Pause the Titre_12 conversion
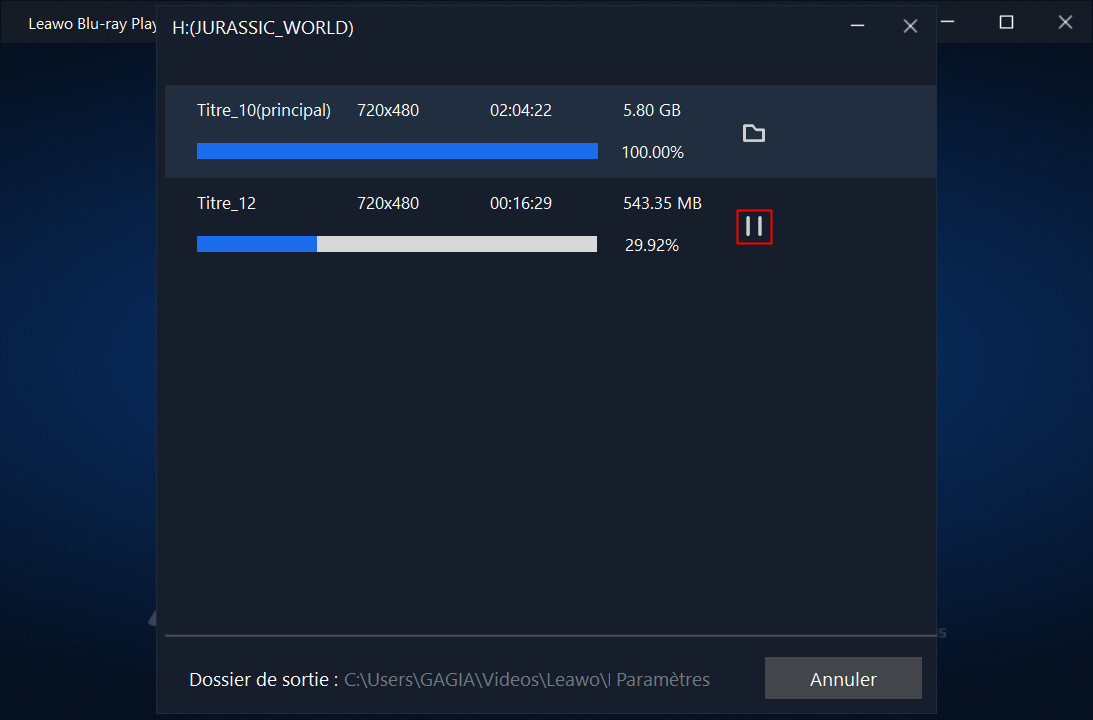The height and width of the screenshot is (720, 1093). (x=754, y=226)
